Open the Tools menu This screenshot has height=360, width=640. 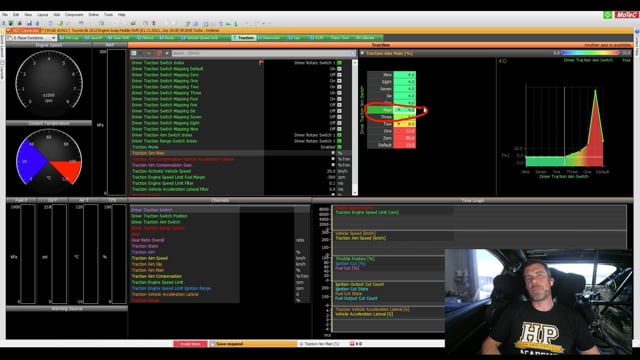coord(108,15)
